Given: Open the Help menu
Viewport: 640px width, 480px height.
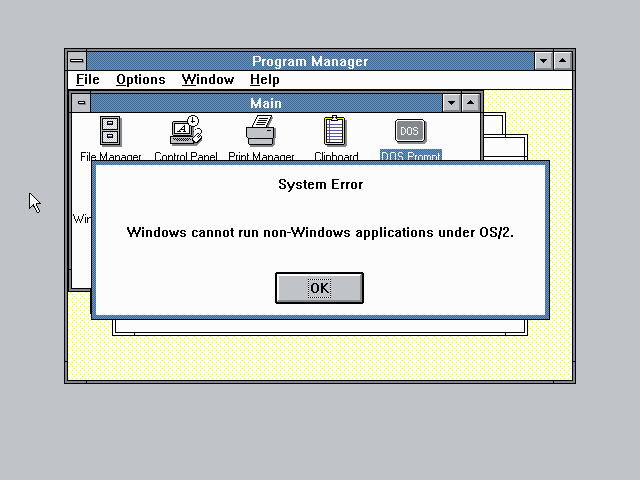Looking at the screenshot, I should coord(265,80).
